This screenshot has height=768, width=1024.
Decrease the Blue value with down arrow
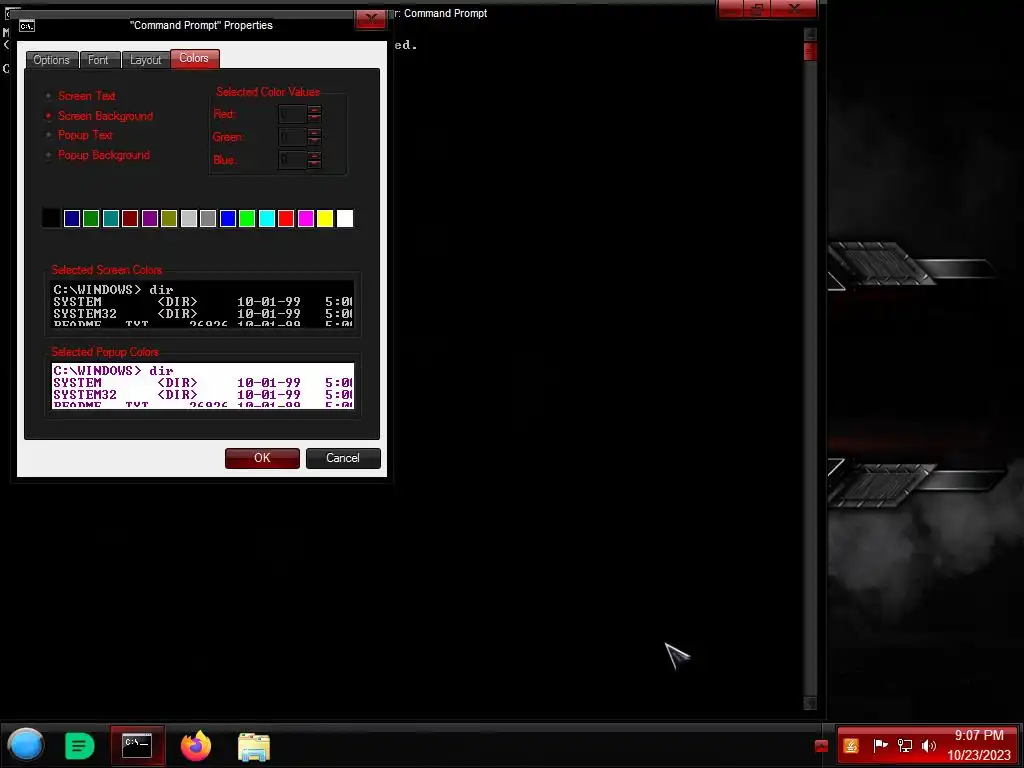click(314, 164)
